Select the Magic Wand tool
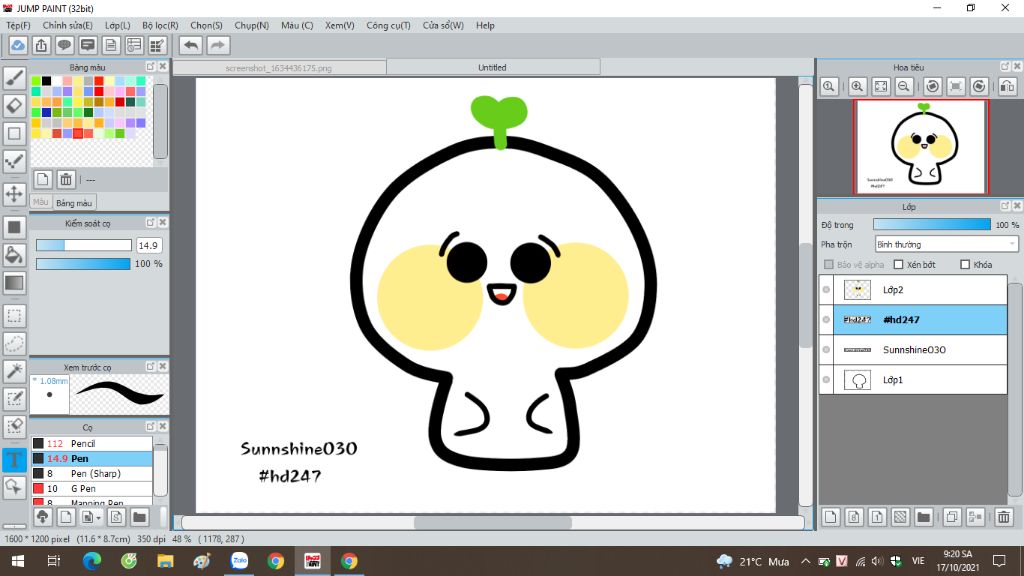1024x576 pixels. pos(14,371)
